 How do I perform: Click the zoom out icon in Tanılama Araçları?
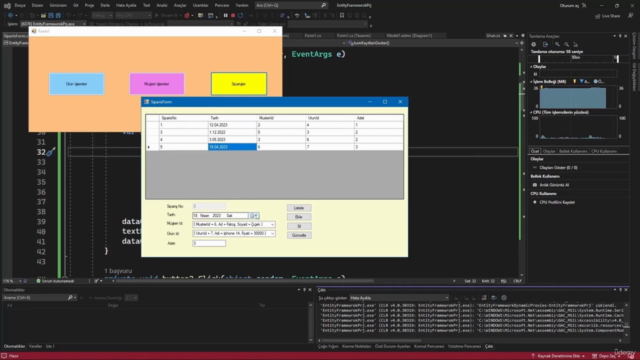pyautogui.click(x=567, y=44)
